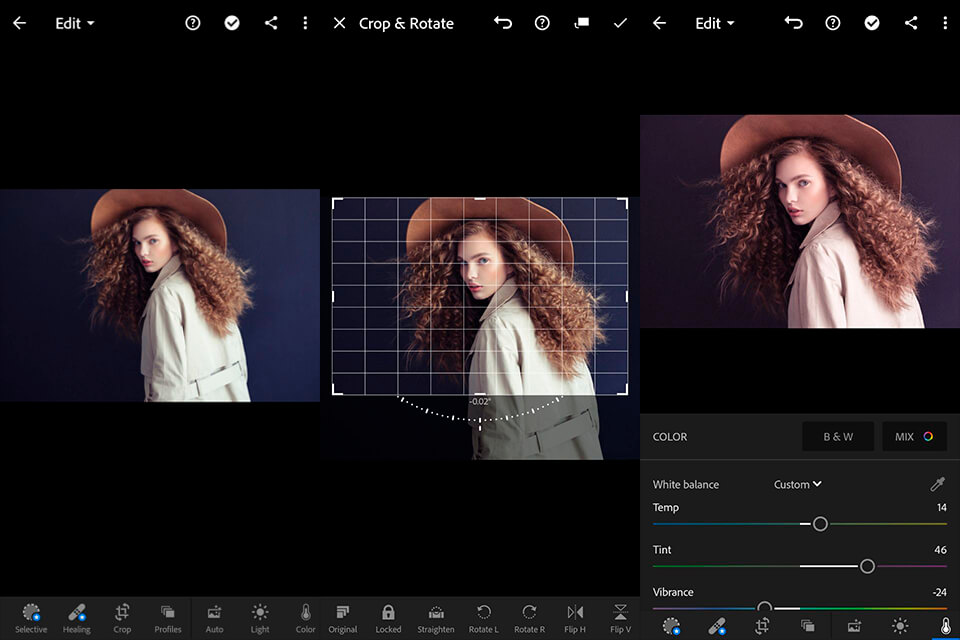Toggle the B & W mode
Viewport: 960px width, 640px height.
tap(838, 437)
